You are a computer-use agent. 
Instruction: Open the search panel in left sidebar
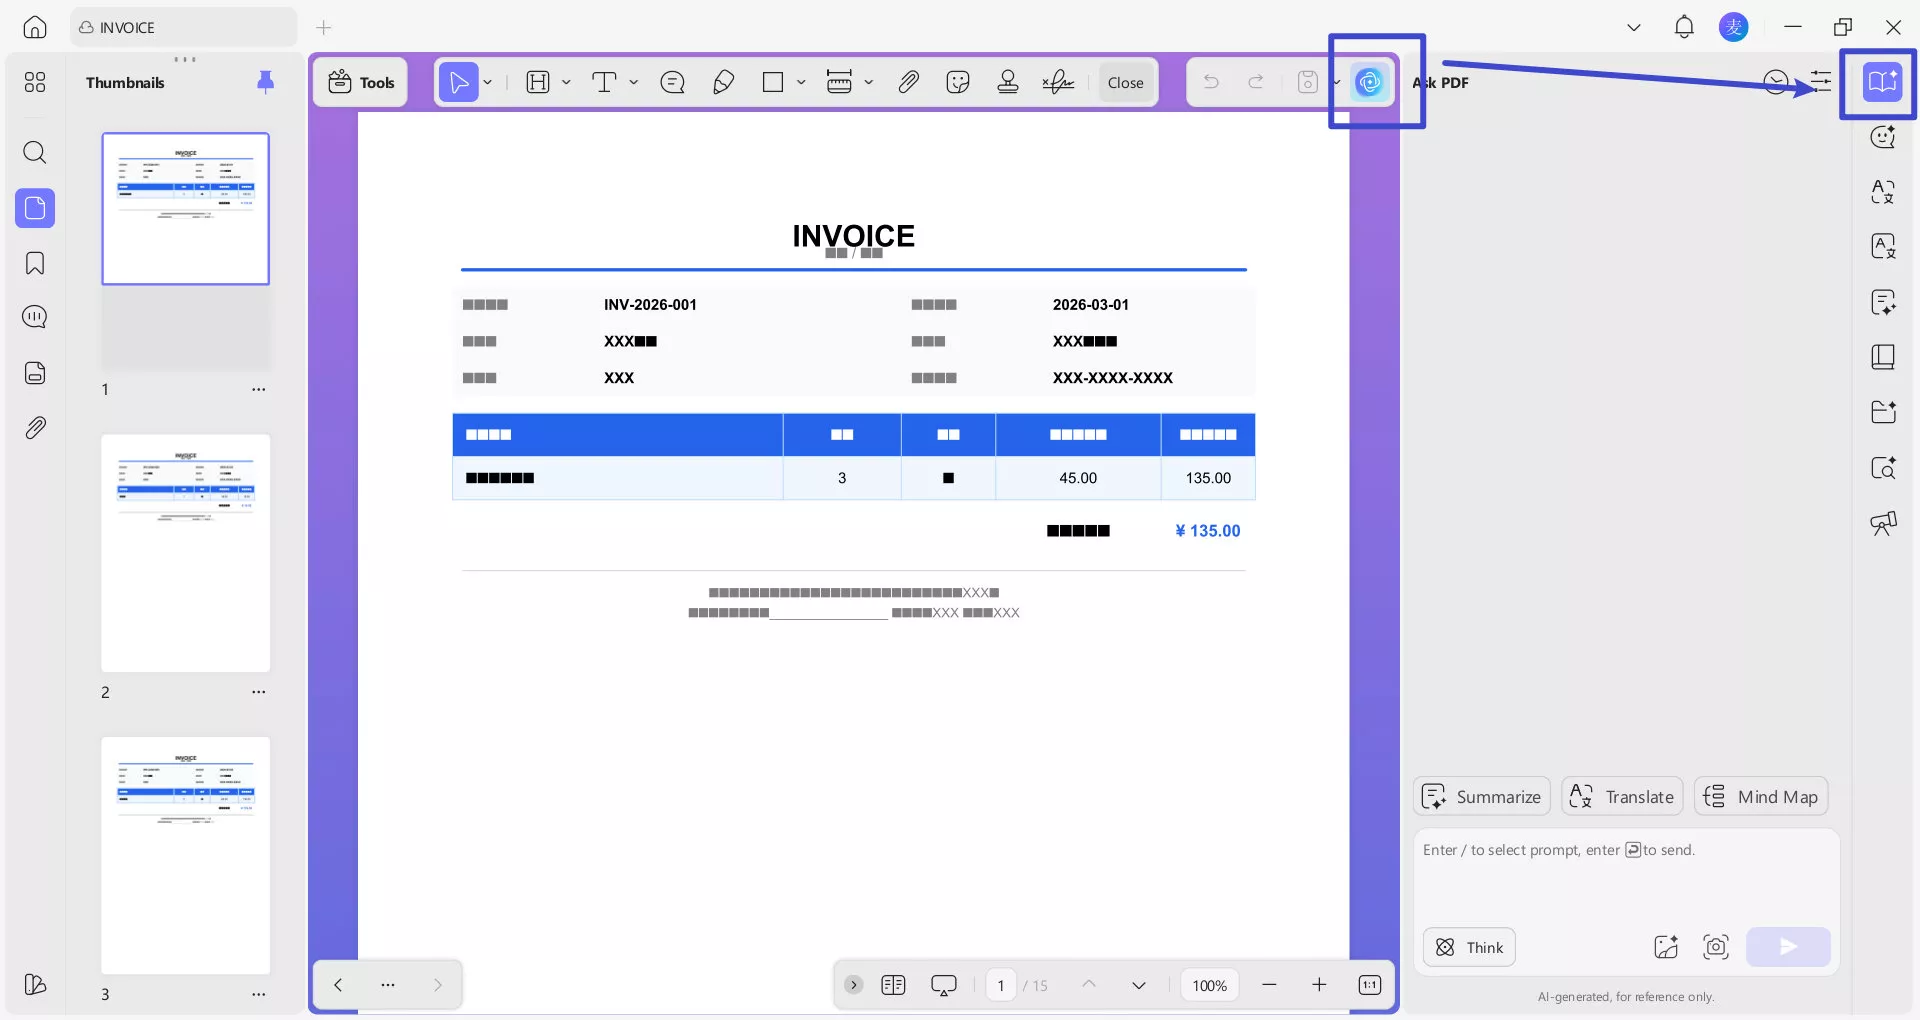(35, 152)
